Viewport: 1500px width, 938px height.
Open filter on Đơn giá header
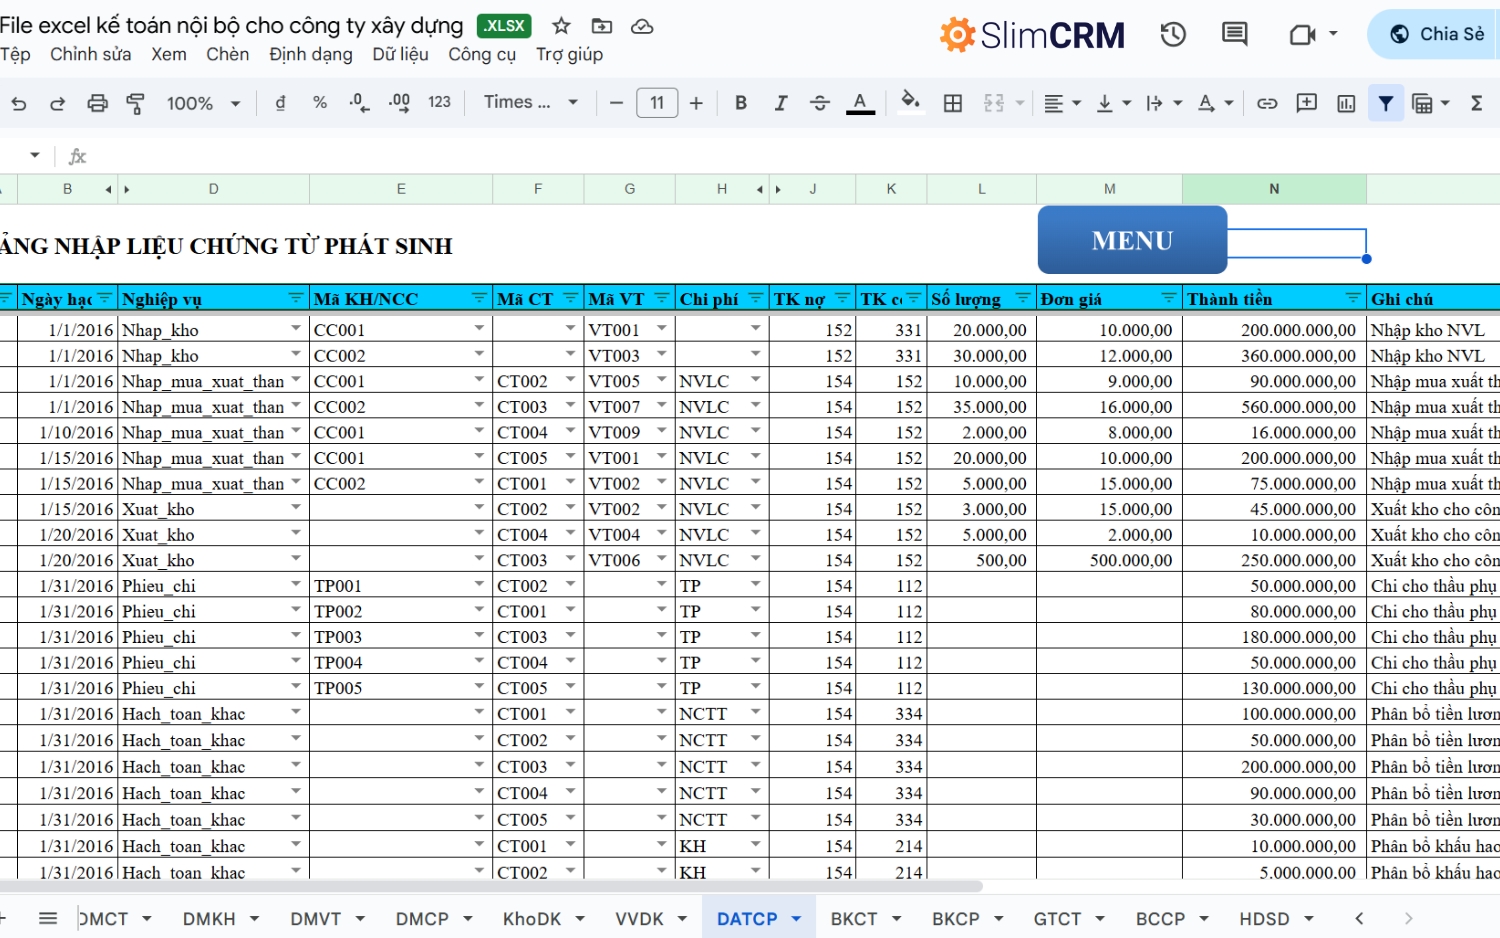click(x=1168, y=298)
